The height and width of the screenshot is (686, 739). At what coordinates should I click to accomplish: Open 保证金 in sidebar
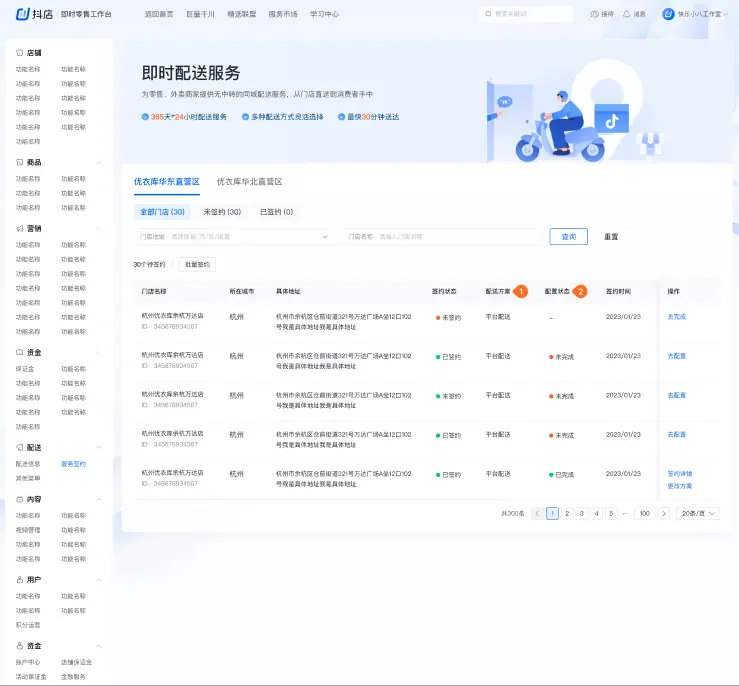click(25, 369)
